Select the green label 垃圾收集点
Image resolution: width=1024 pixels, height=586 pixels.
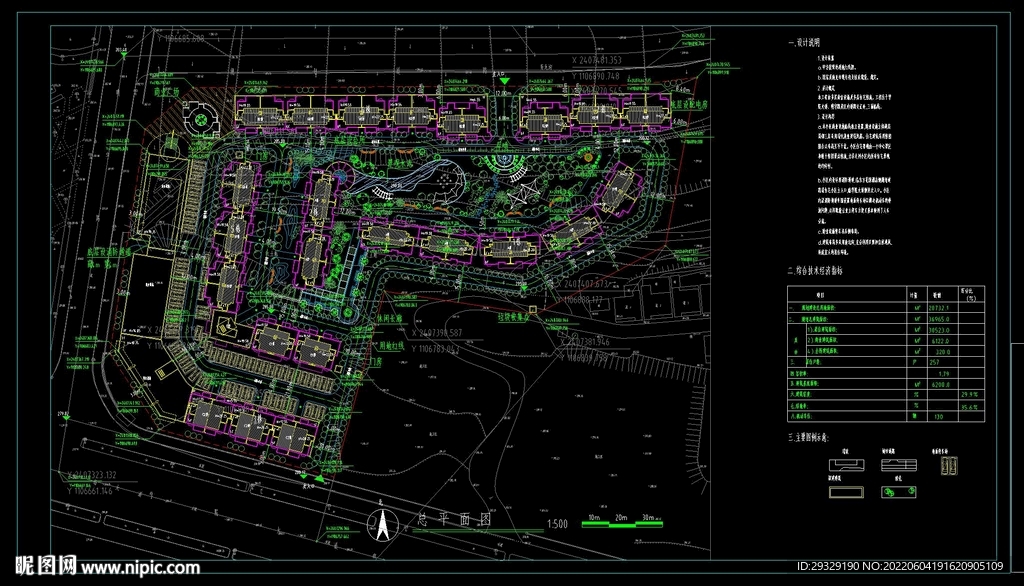coord(514,316)
